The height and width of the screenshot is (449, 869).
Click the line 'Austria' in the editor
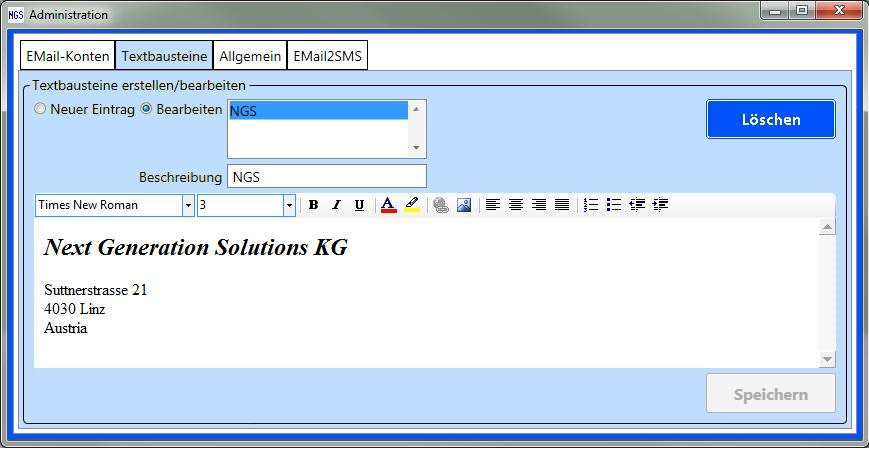65,328
